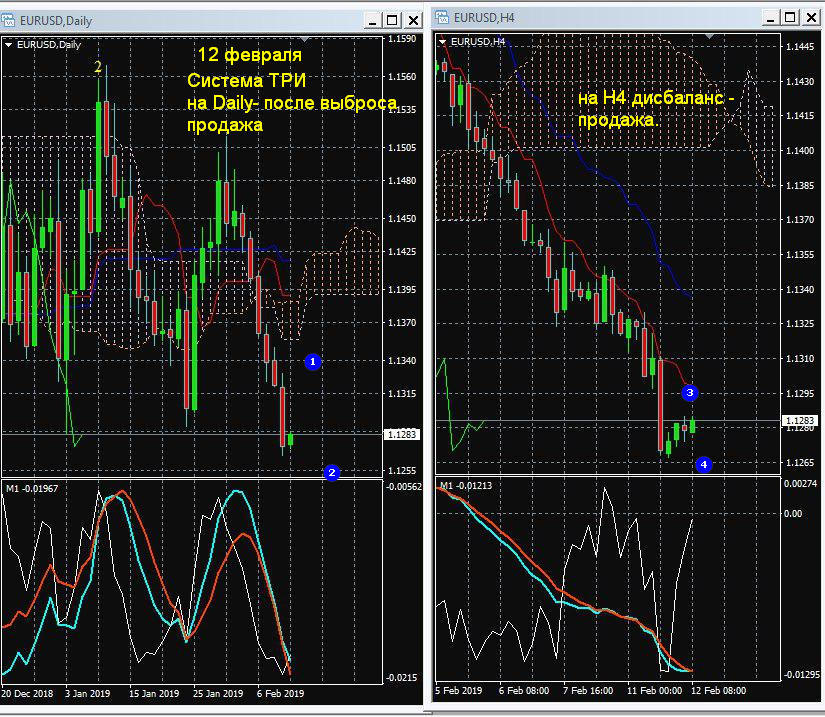Minimize the EURUSD,Daily chart window
This screenshot has width=825, height=717.
(373, 21)
